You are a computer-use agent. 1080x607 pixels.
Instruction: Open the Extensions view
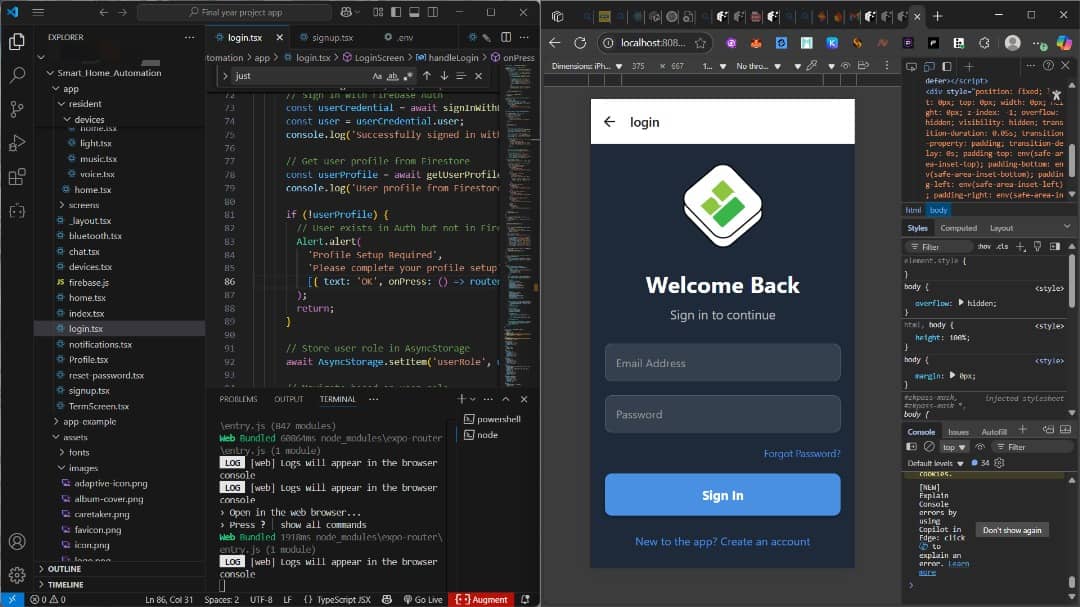pos(17,177)
